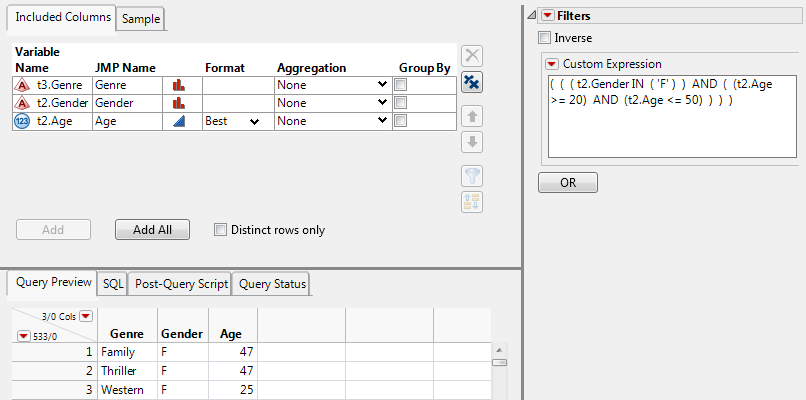Click the sort order icon below funnel
The height and width of the screenshot is (400, 806).
472,201
